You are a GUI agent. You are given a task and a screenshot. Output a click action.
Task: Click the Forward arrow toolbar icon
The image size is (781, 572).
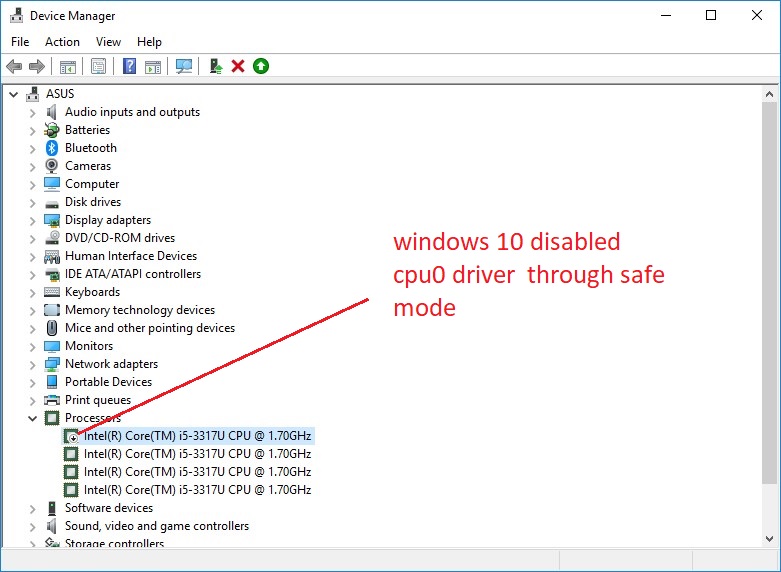(37, 66)
